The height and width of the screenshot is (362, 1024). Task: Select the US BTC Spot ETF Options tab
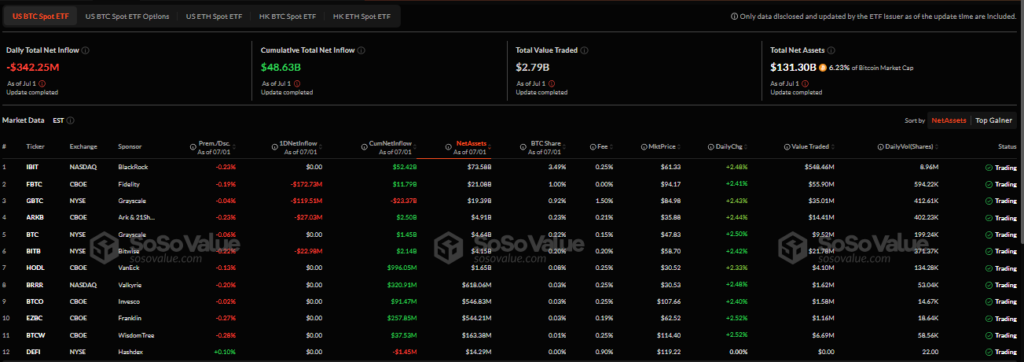click(x=127, y=16)
